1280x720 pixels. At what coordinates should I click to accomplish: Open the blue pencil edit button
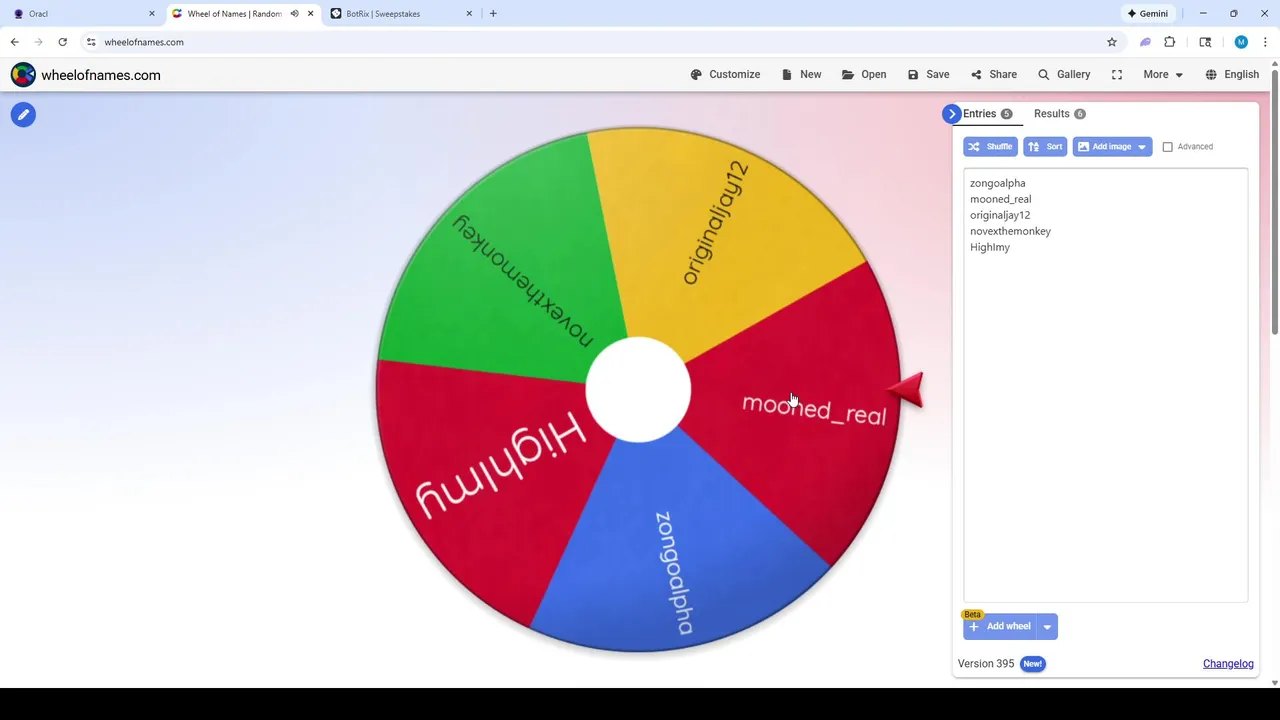tap(23, 115)
